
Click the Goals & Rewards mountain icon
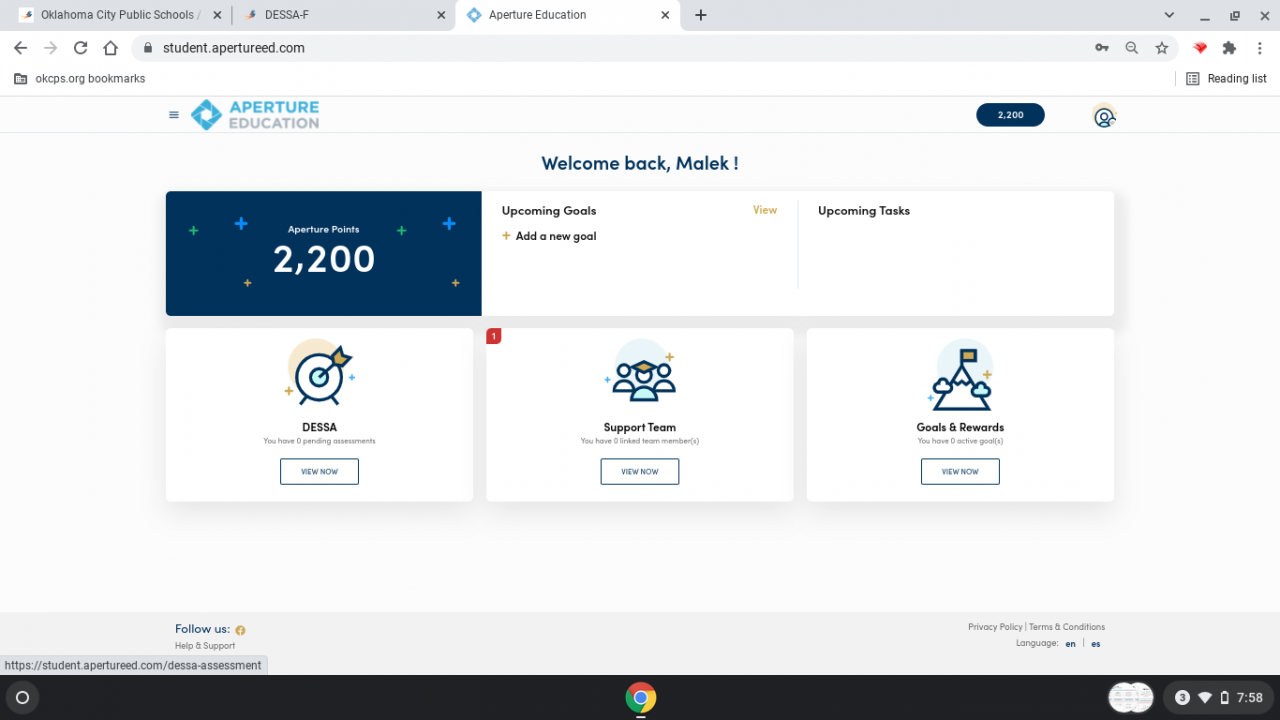pos(960,374)
